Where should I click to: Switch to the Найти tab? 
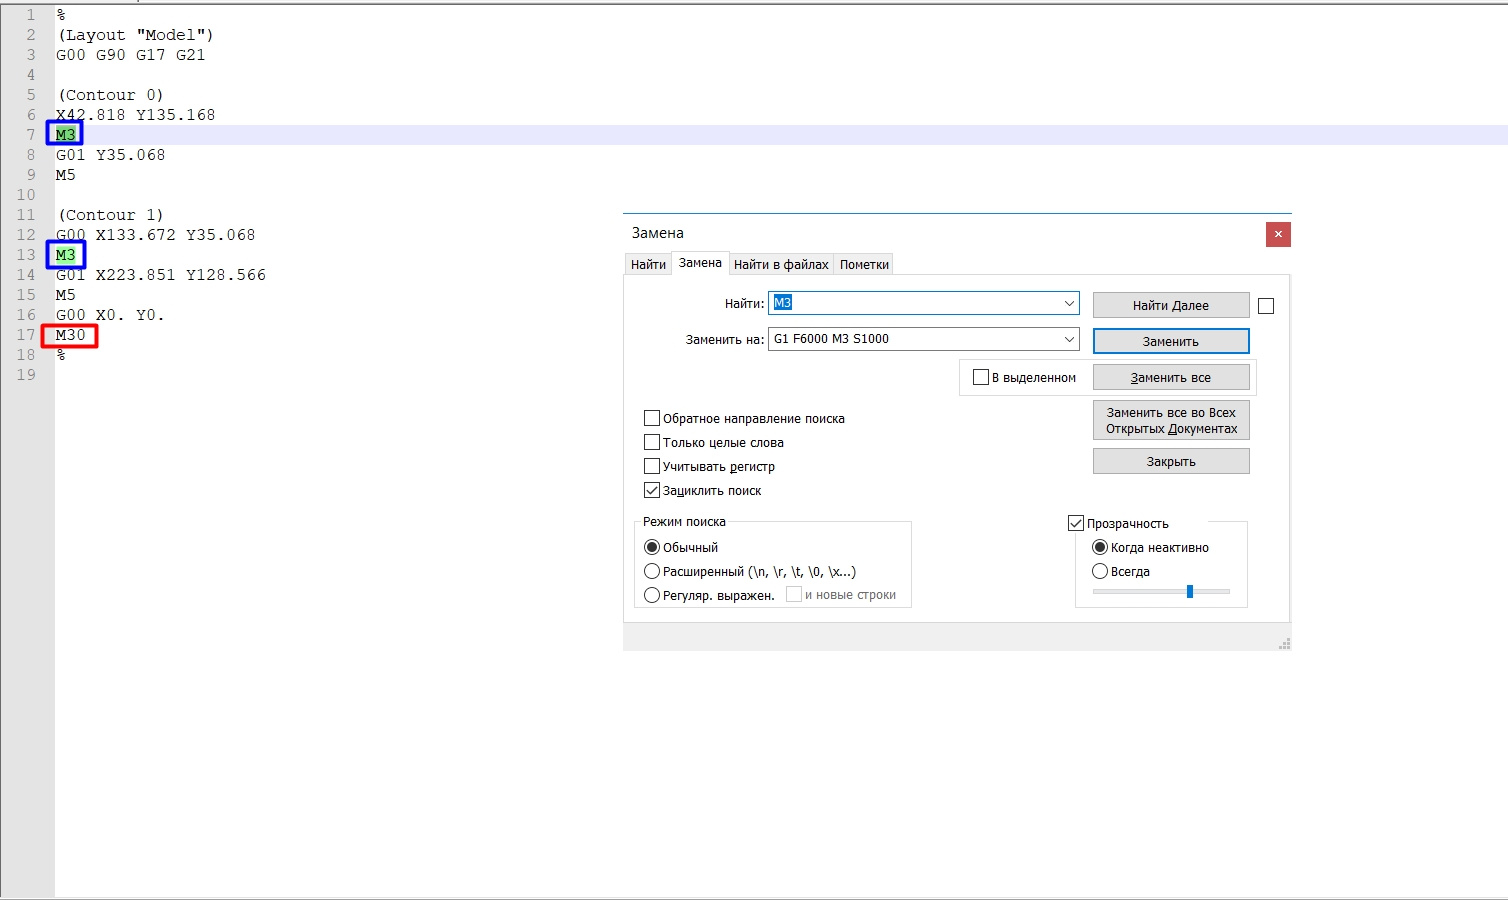pos(648,264)
